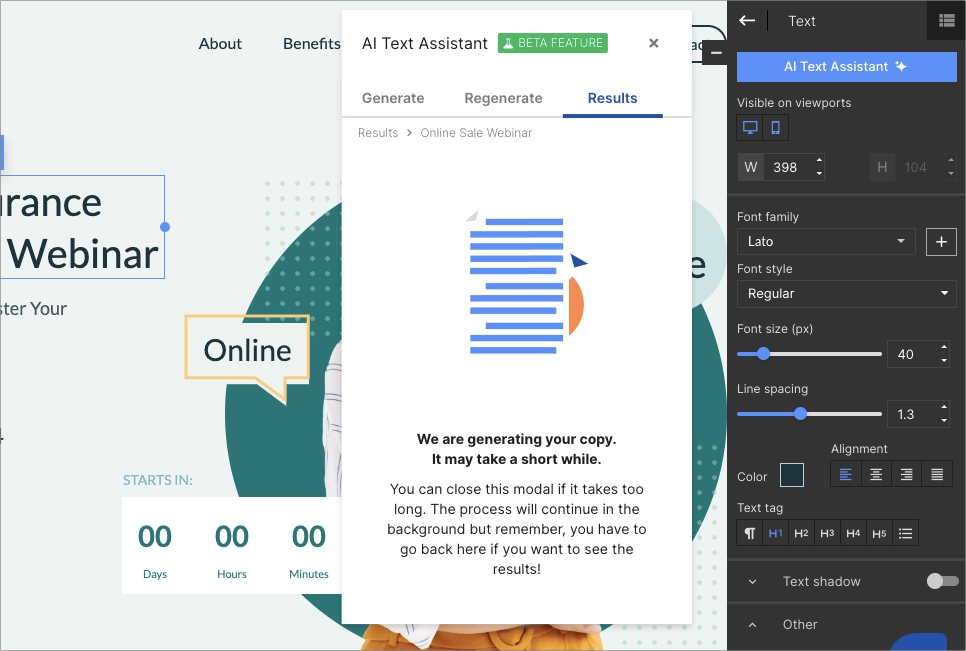Collapse the Other section
This screenshot has width=966, height=651.
(752, 624)
